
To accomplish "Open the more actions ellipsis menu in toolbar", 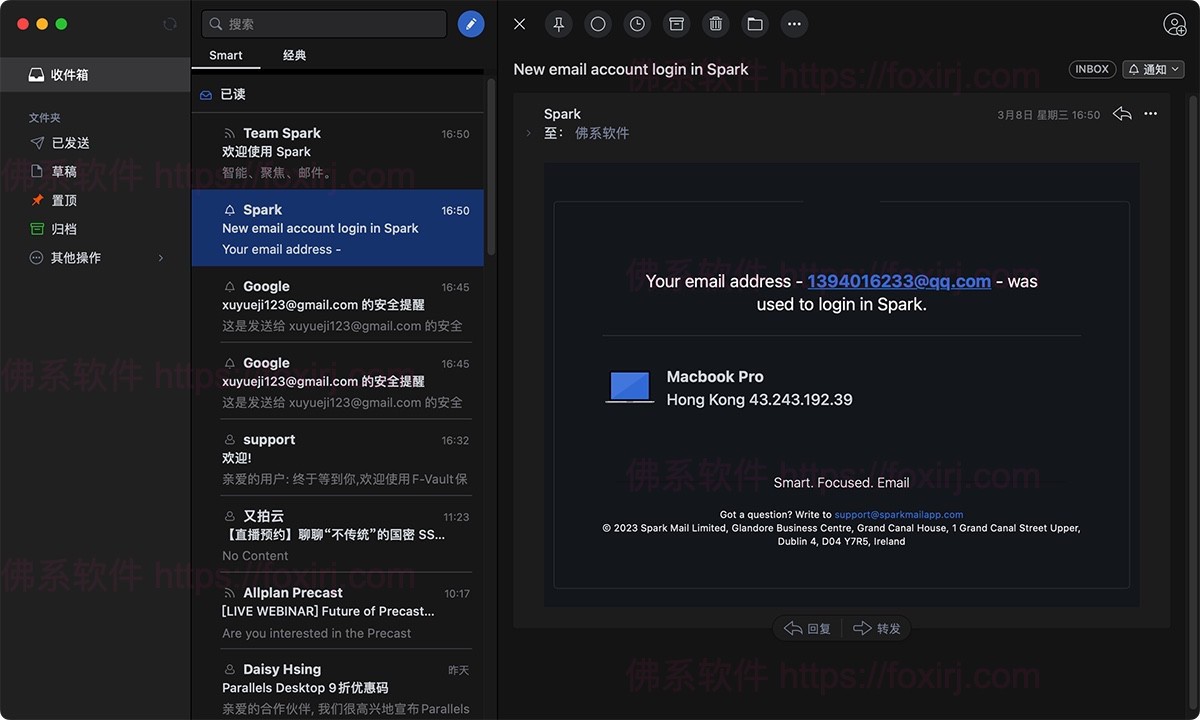I will [794, 24].
